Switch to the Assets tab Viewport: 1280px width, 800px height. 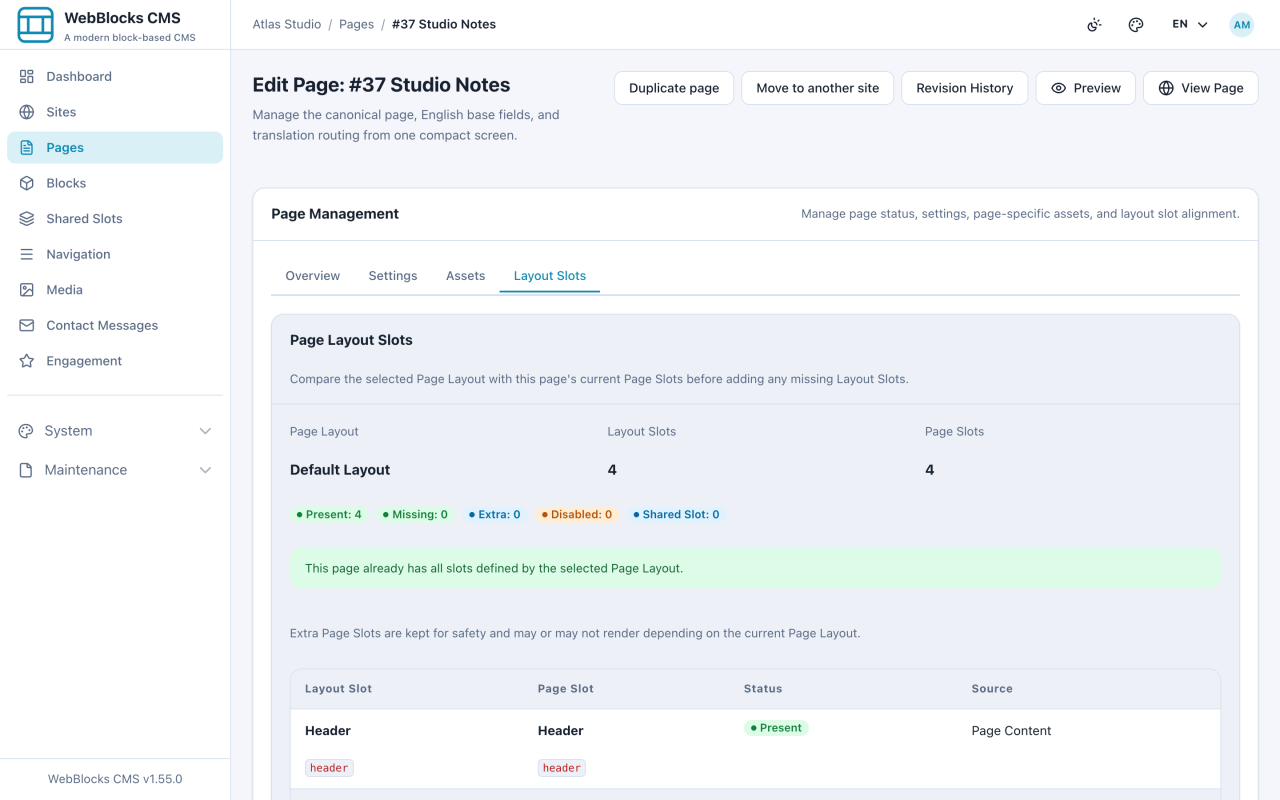pos(466,276)
